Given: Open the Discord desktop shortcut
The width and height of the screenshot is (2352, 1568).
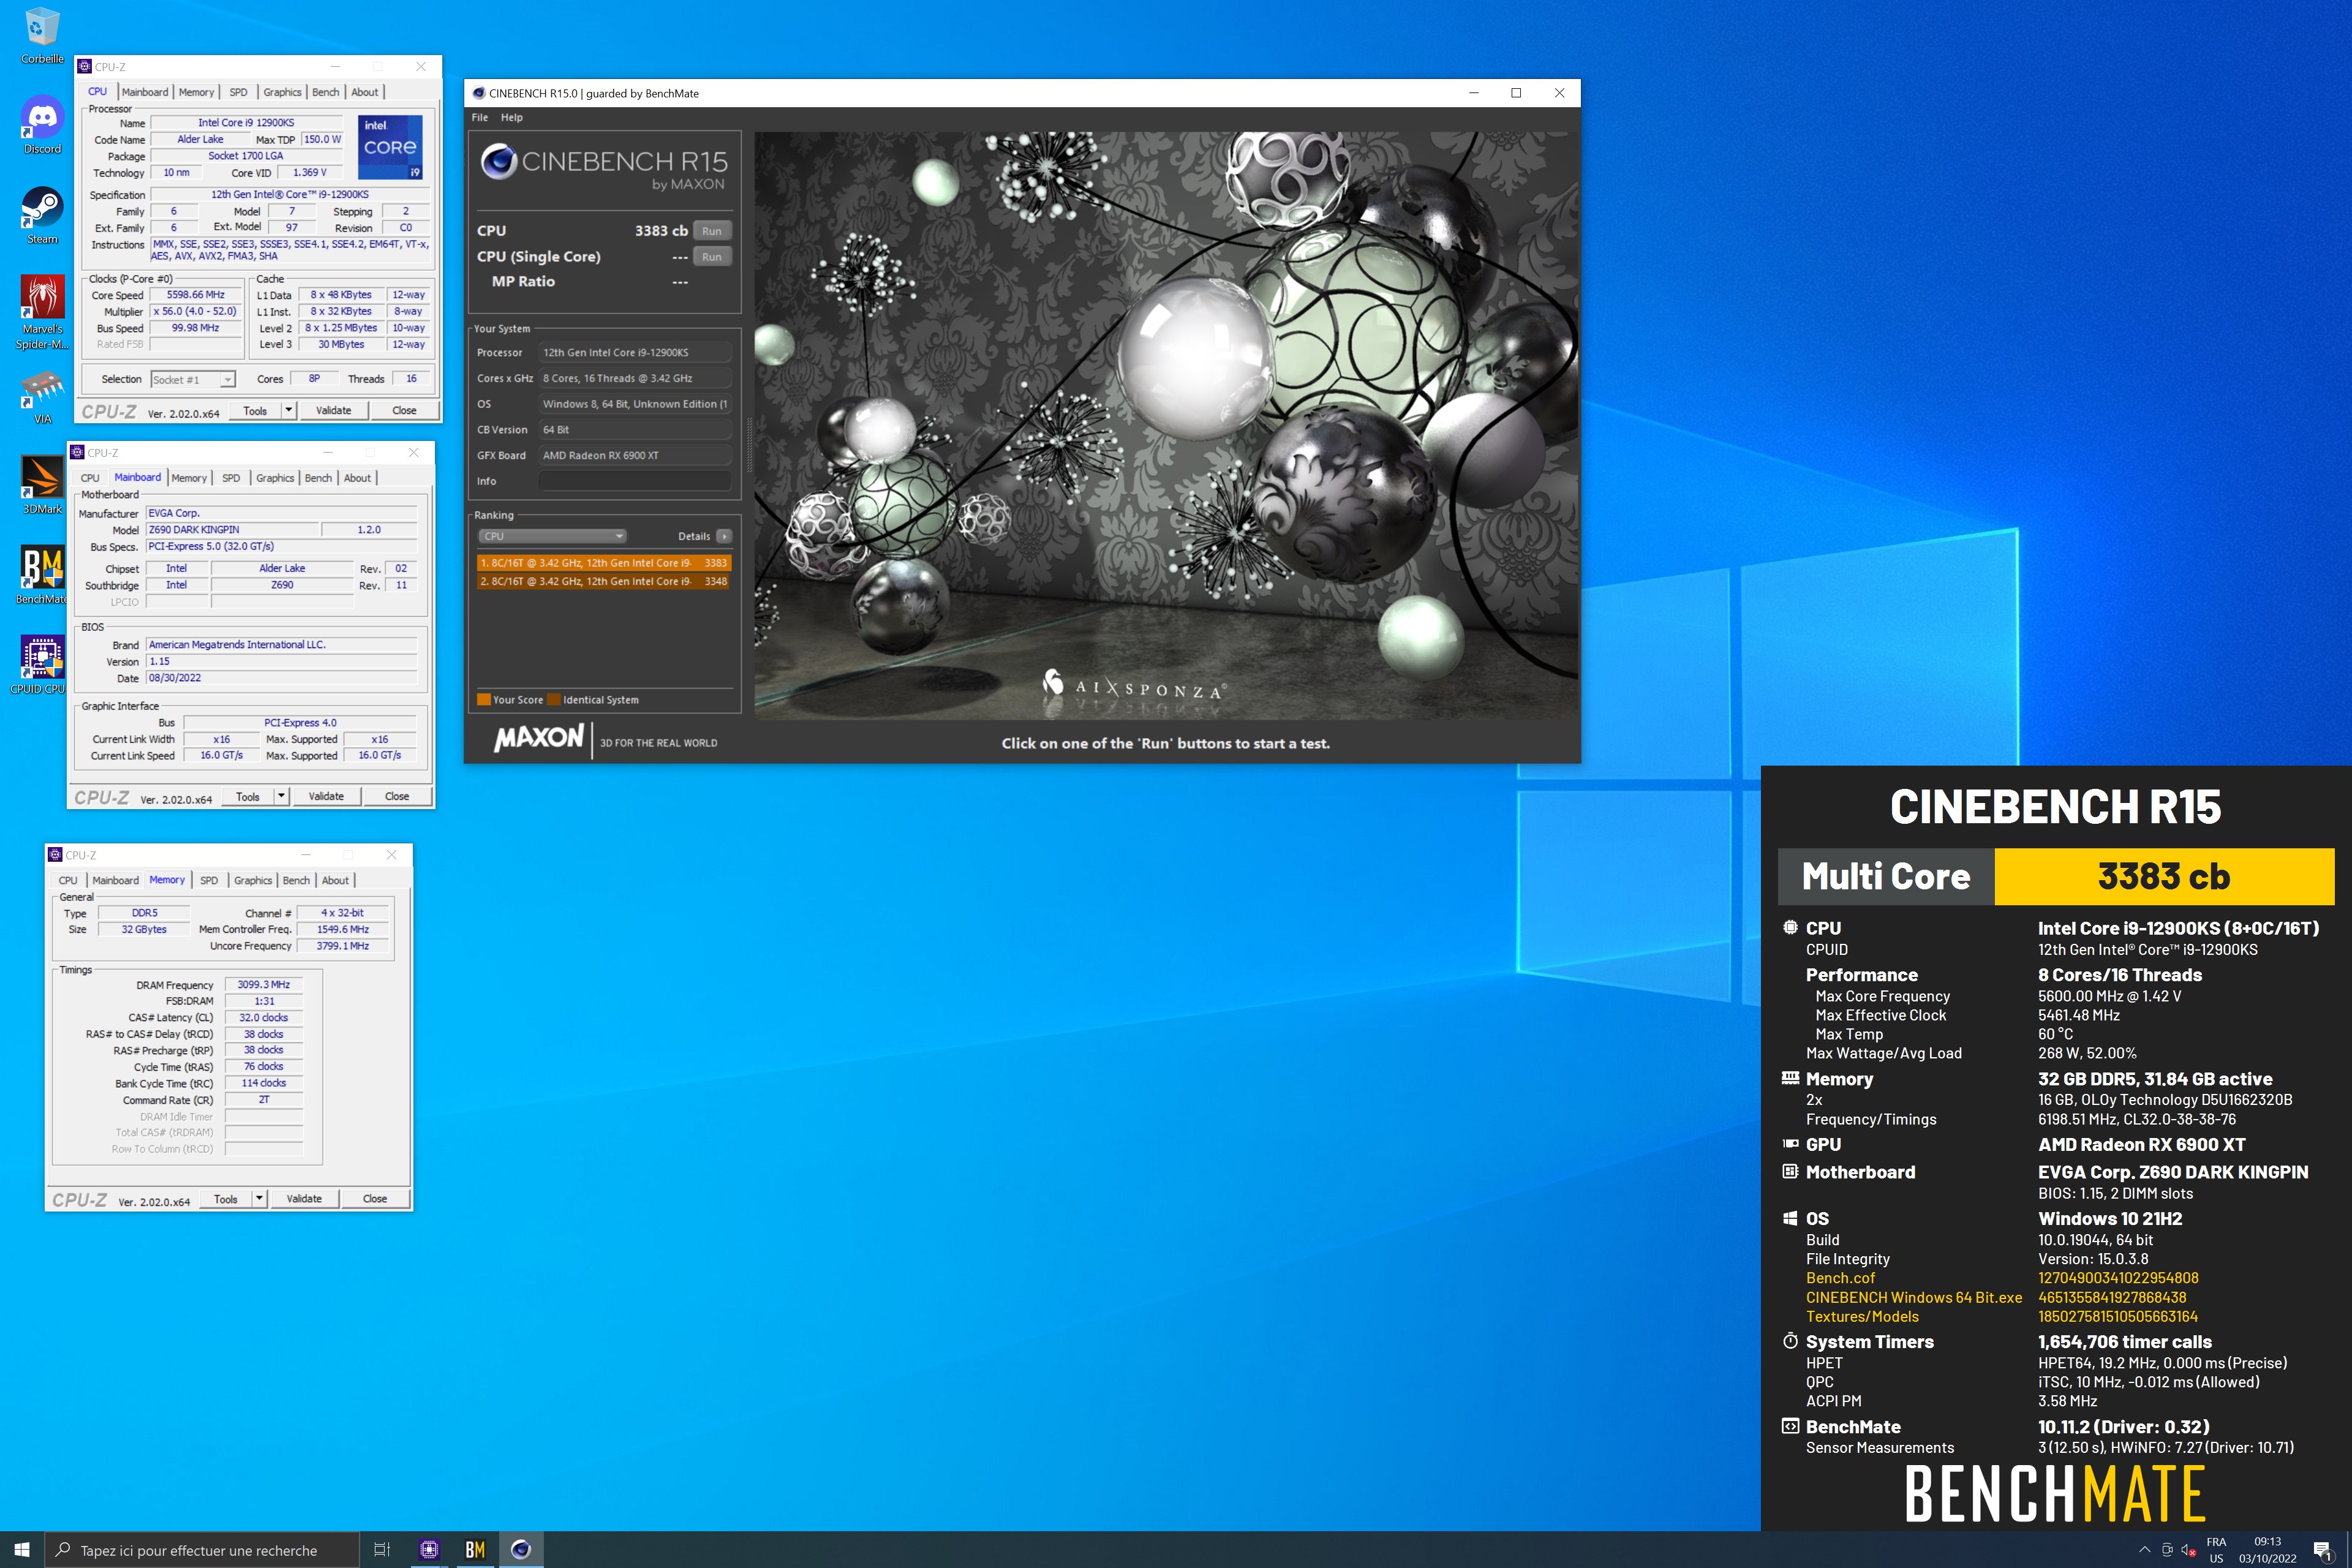Looking at the screenshot, I should [42, 125].
